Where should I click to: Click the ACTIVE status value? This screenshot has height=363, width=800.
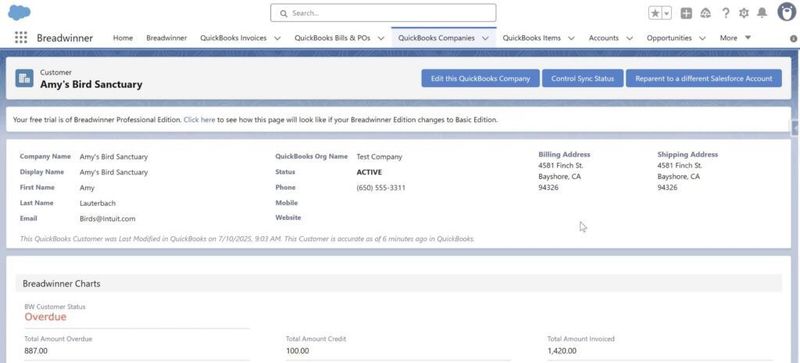coord(369,172)
